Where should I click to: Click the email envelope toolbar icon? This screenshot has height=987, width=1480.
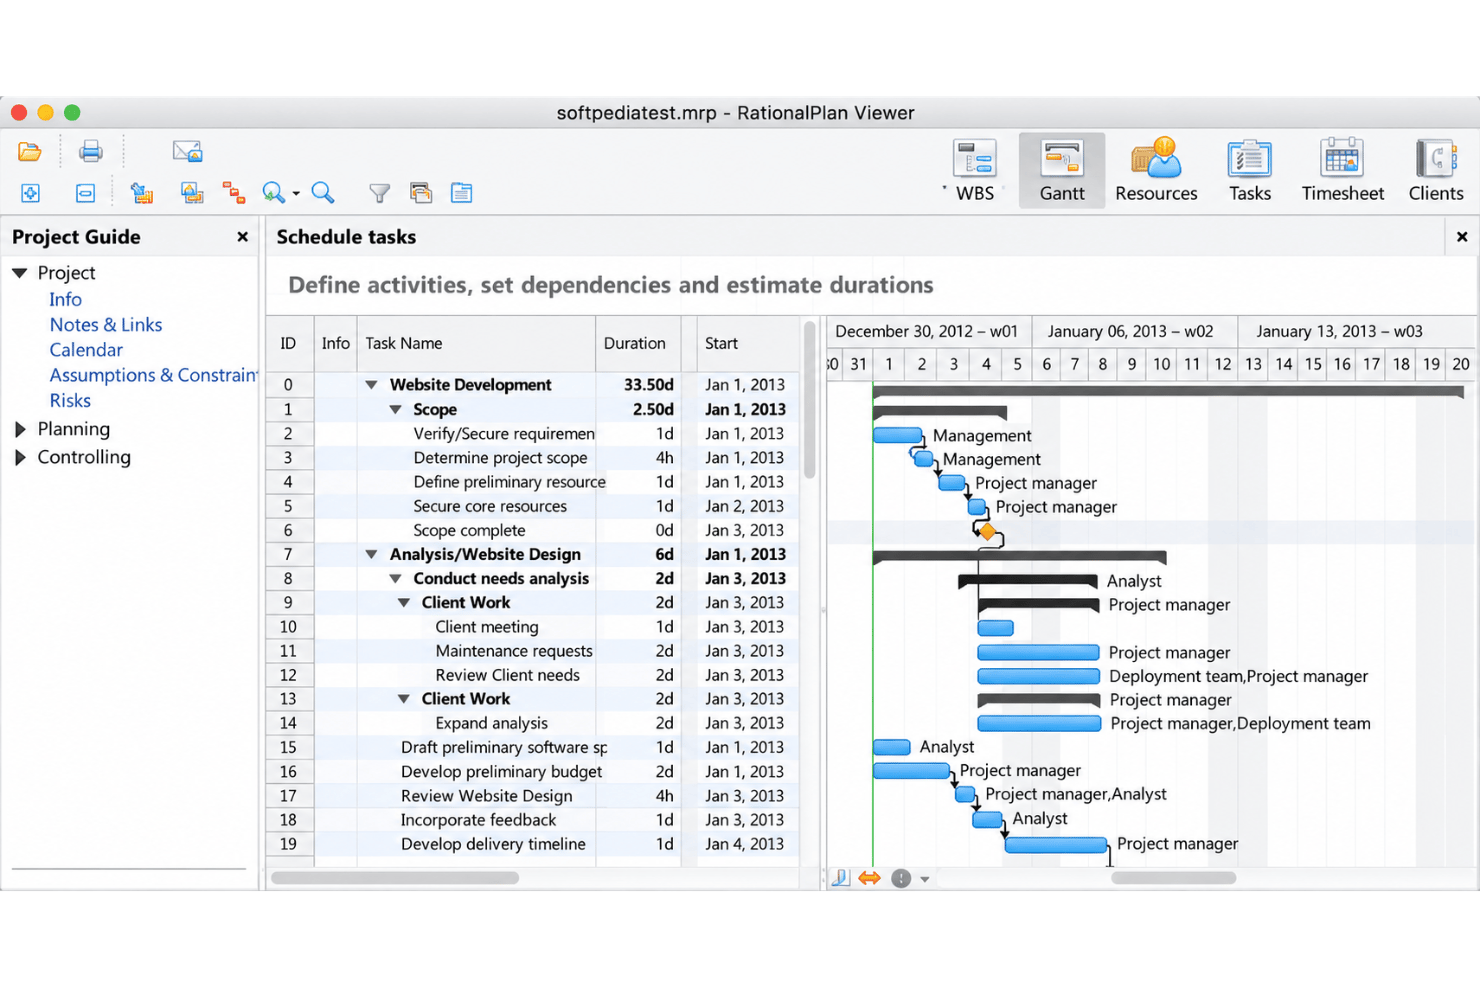point(187,151)
